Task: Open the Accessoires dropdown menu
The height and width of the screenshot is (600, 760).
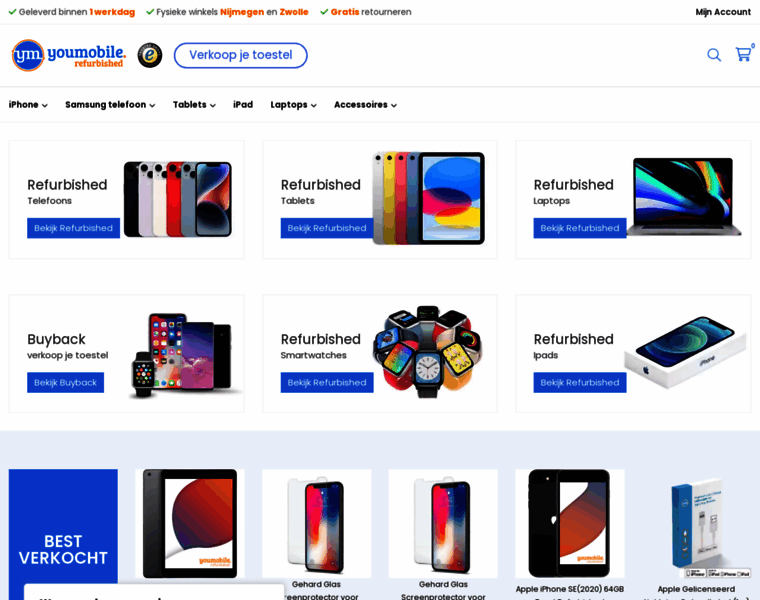Action: click(365, 105)
